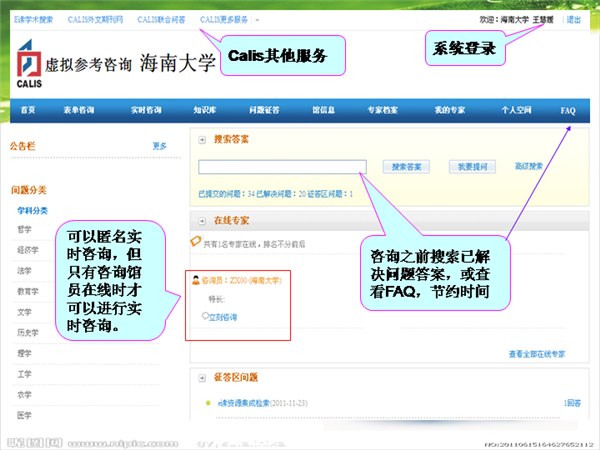Focus the search answers input box
This screenshot has width=600, height=450.
(x=282, y=167)
